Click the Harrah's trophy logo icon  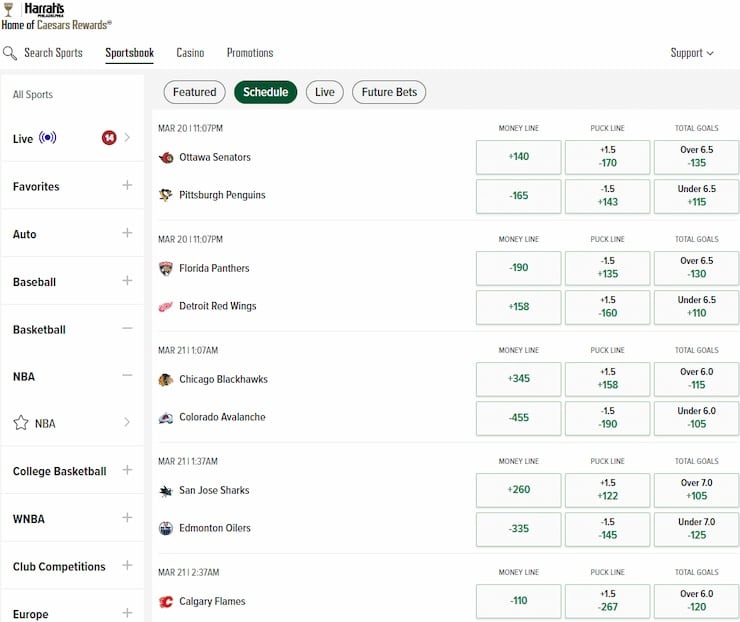[8, 9]
